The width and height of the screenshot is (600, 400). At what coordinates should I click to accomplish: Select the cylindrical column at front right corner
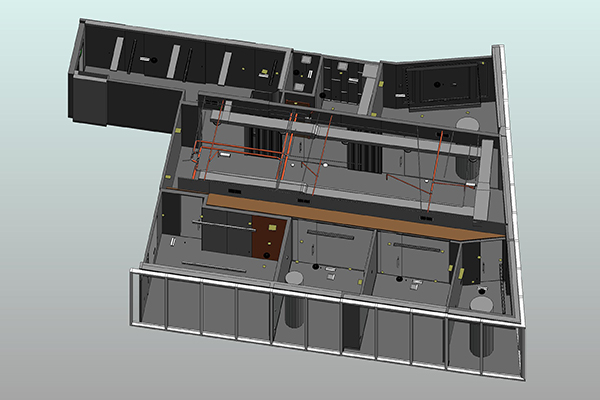tap(483, 340)
